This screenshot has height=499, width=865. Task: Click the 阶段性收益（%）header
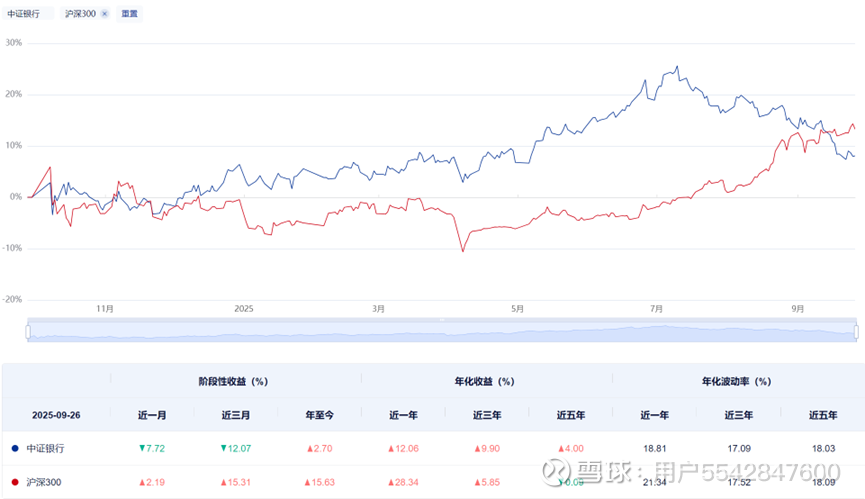pyautogui.click(x=233, y=382)
